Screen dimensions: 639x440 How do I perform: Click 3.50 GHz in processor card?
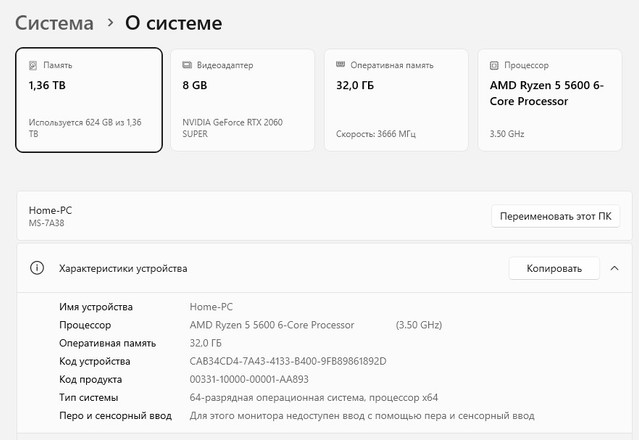(x=507, y=134)
